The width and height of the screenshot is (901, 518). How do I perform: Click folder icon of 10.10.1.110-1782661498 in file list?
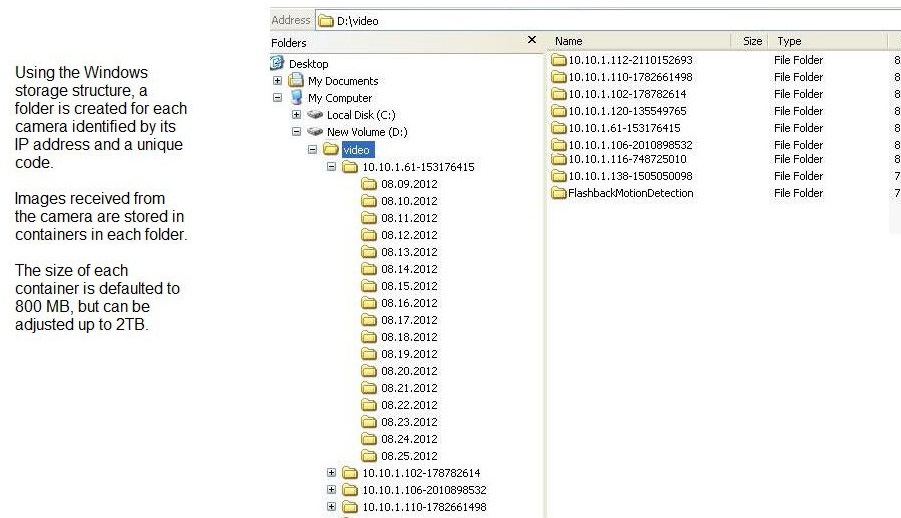click(559, 76)
